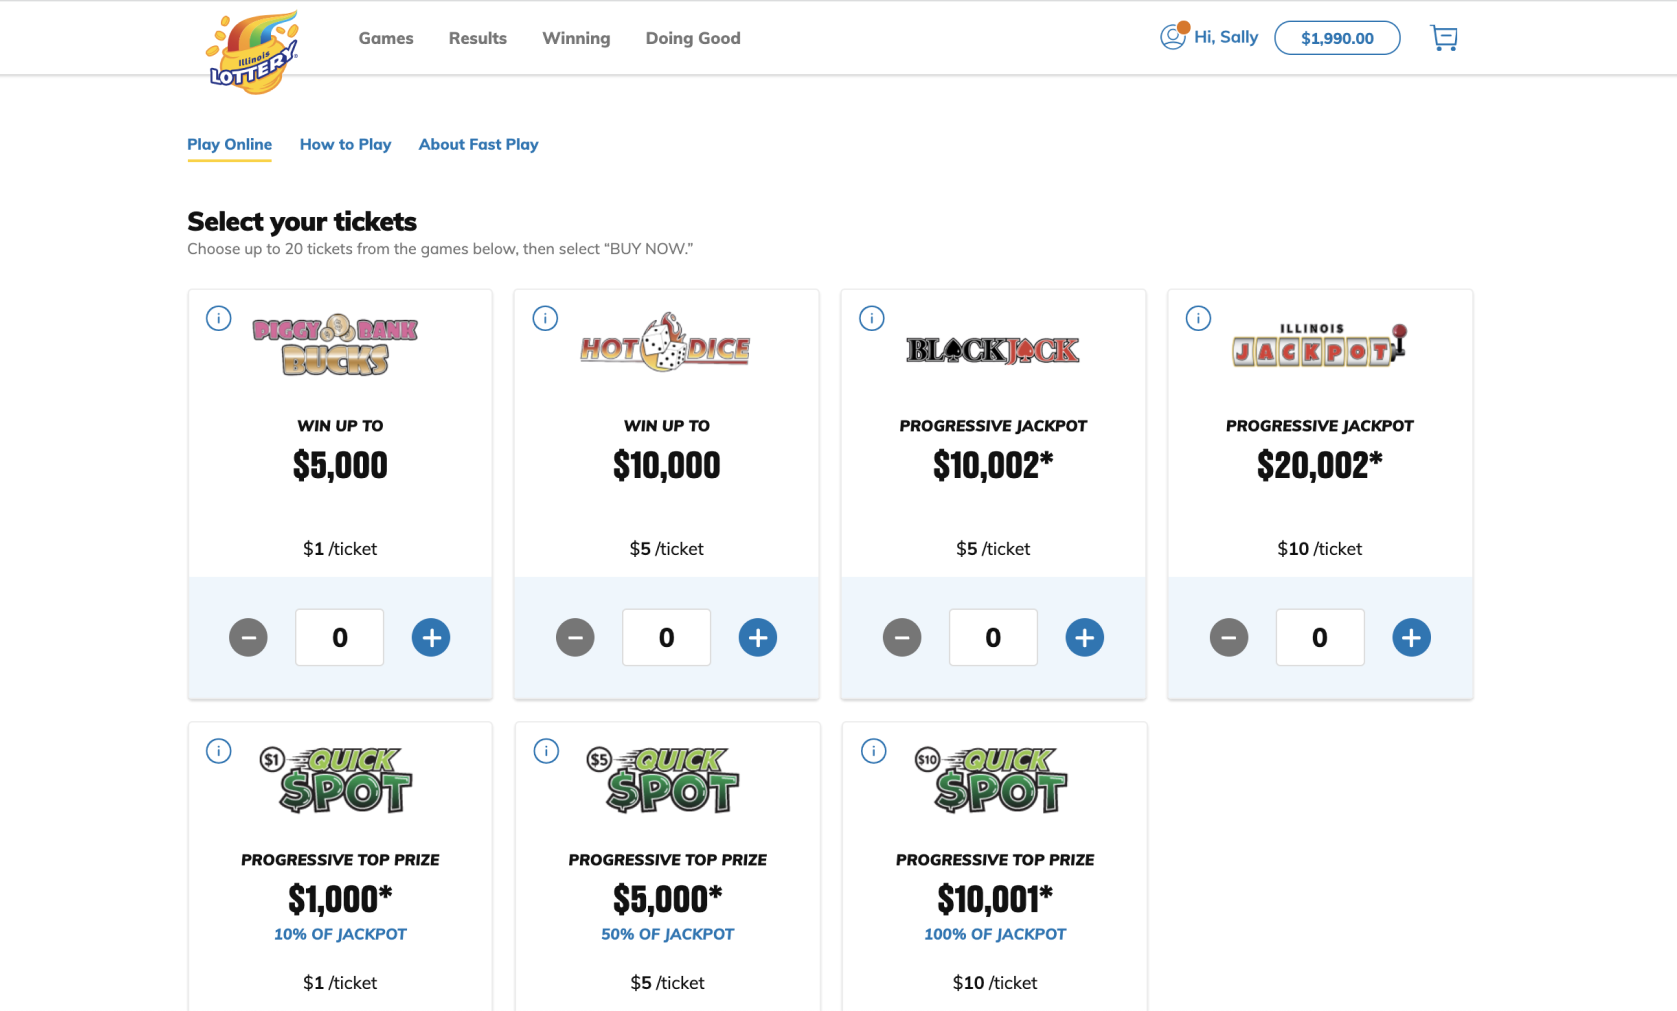Click the $10 Quick Spot logo
Screen dimensions: 1677x1011
(991, 779)
